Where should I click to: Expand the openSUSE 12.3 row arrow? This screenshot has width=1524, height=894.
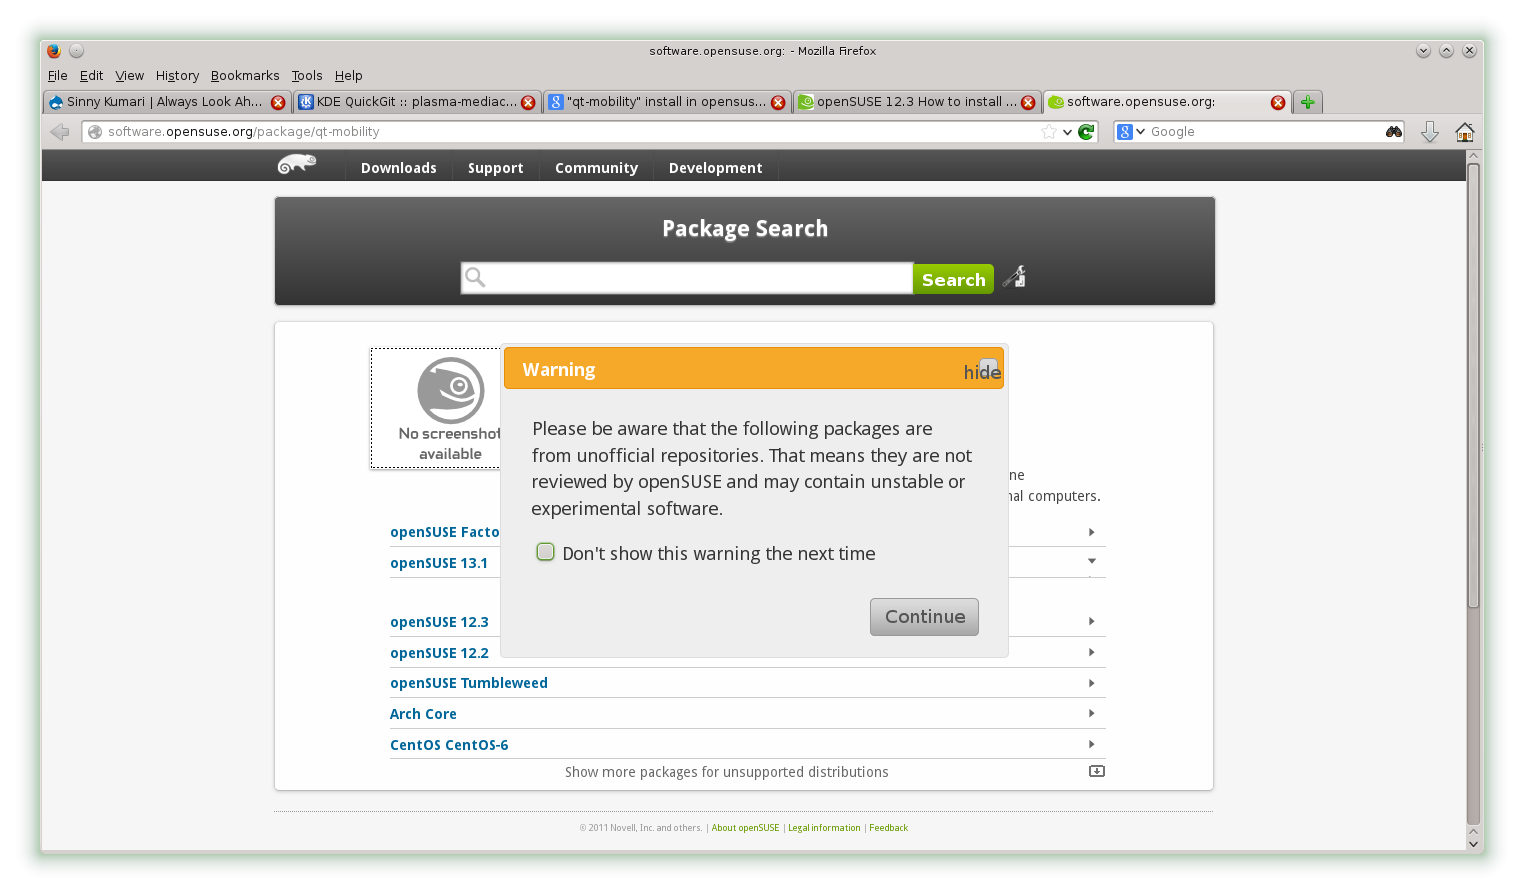(x=1092, y=621)
